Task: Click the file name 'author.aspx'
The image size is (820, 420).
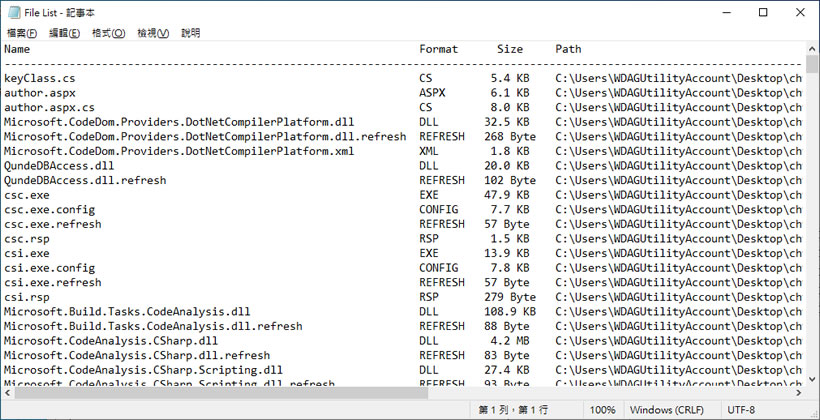Action: click(x=40, y=93)
